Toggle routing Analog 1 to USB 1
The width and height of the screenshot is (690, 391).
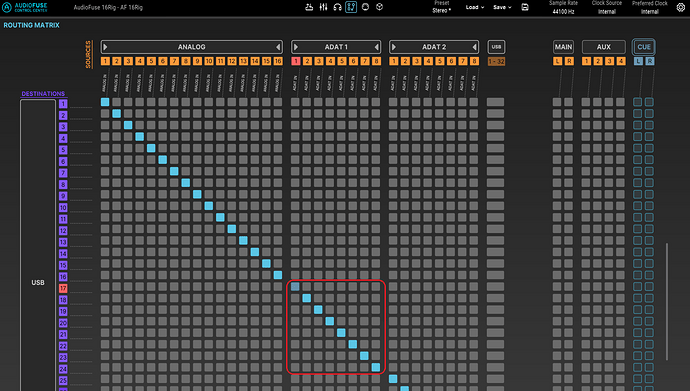coord(105,102)
